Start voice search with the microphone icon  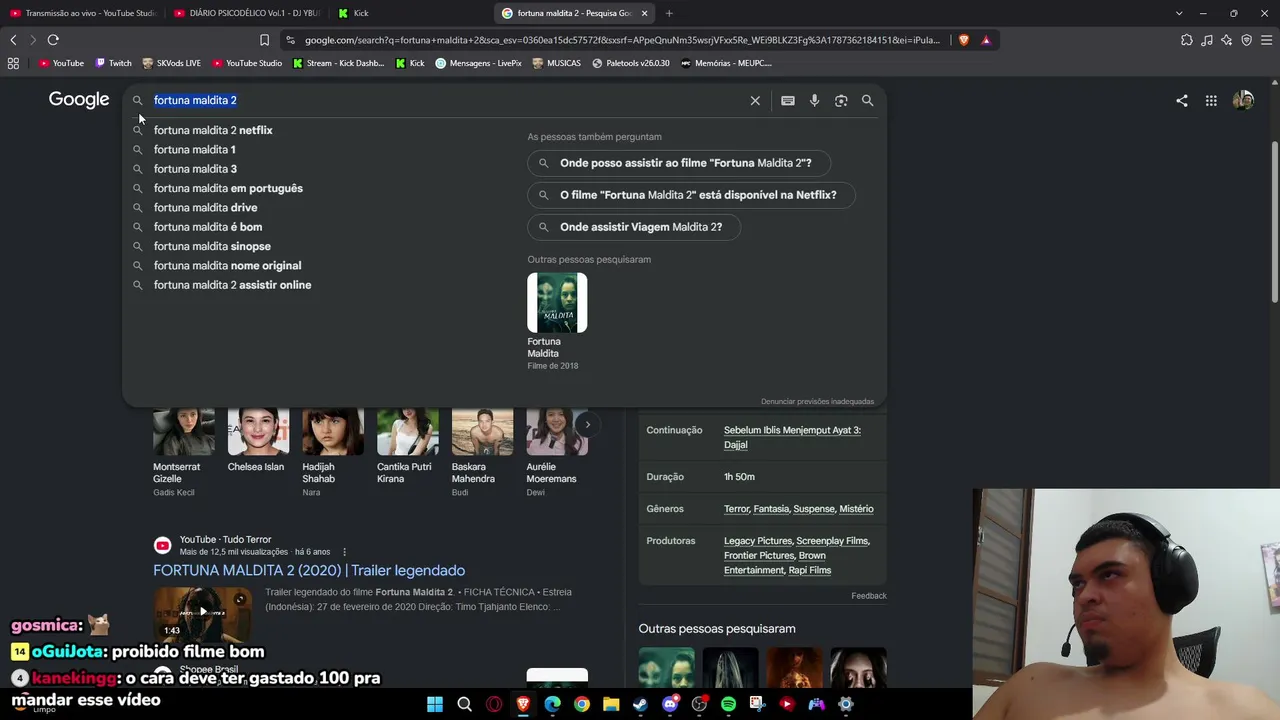(814, 101)
